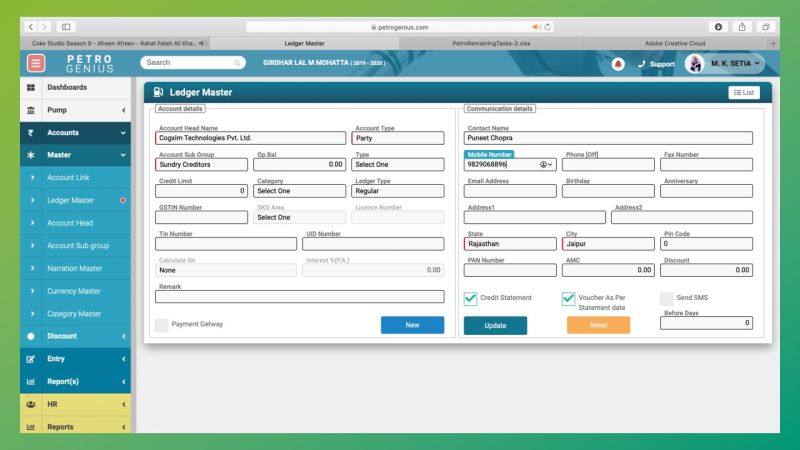Click the orange Reset button
The height and width of the screenshot is (450, 800).
[598, 325]
